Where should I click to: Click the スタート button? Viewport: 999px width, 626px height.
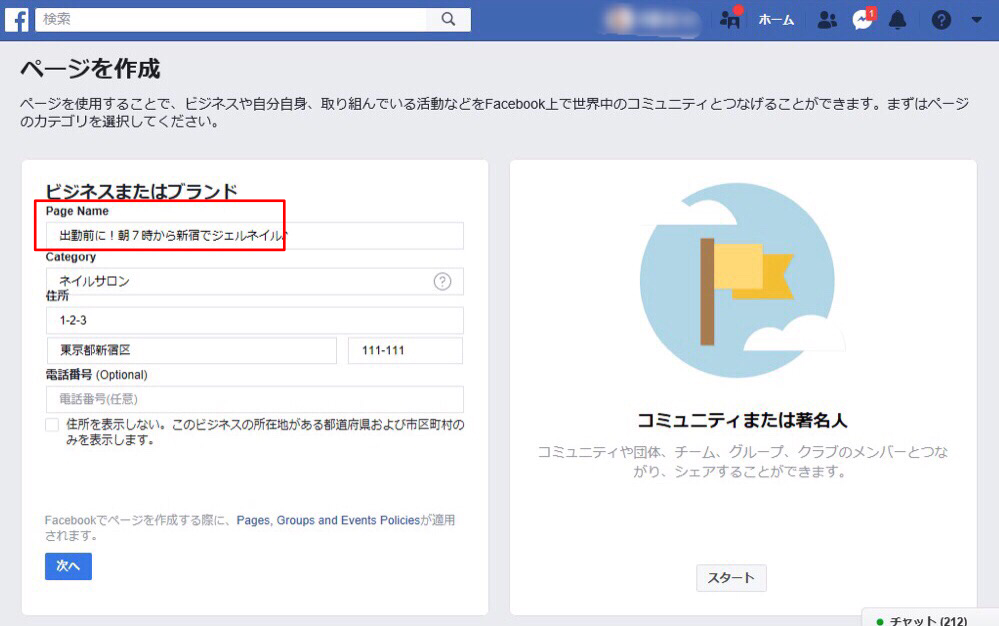click(x=731, y=578)
